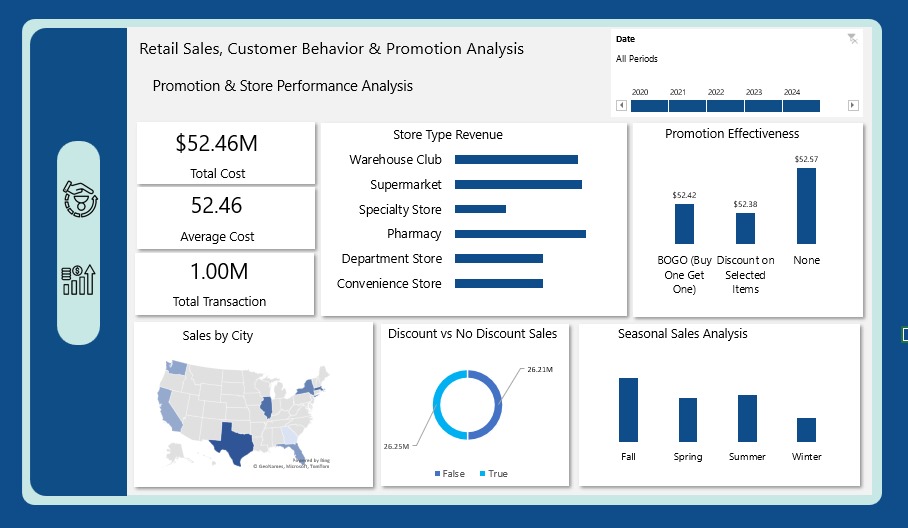Click the Spring seasonal sales bar
The height and width of the screenshot is (528, 908).
[688, 420]
